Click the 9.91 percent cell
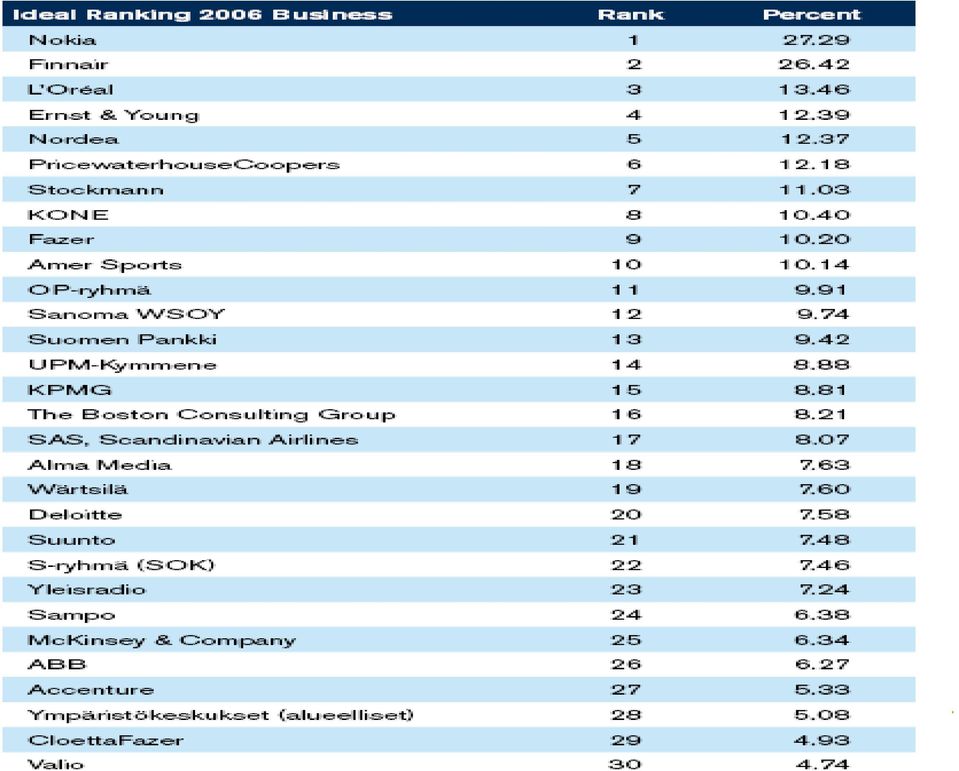The image size is (959, 771). click(x=821, y=290)
